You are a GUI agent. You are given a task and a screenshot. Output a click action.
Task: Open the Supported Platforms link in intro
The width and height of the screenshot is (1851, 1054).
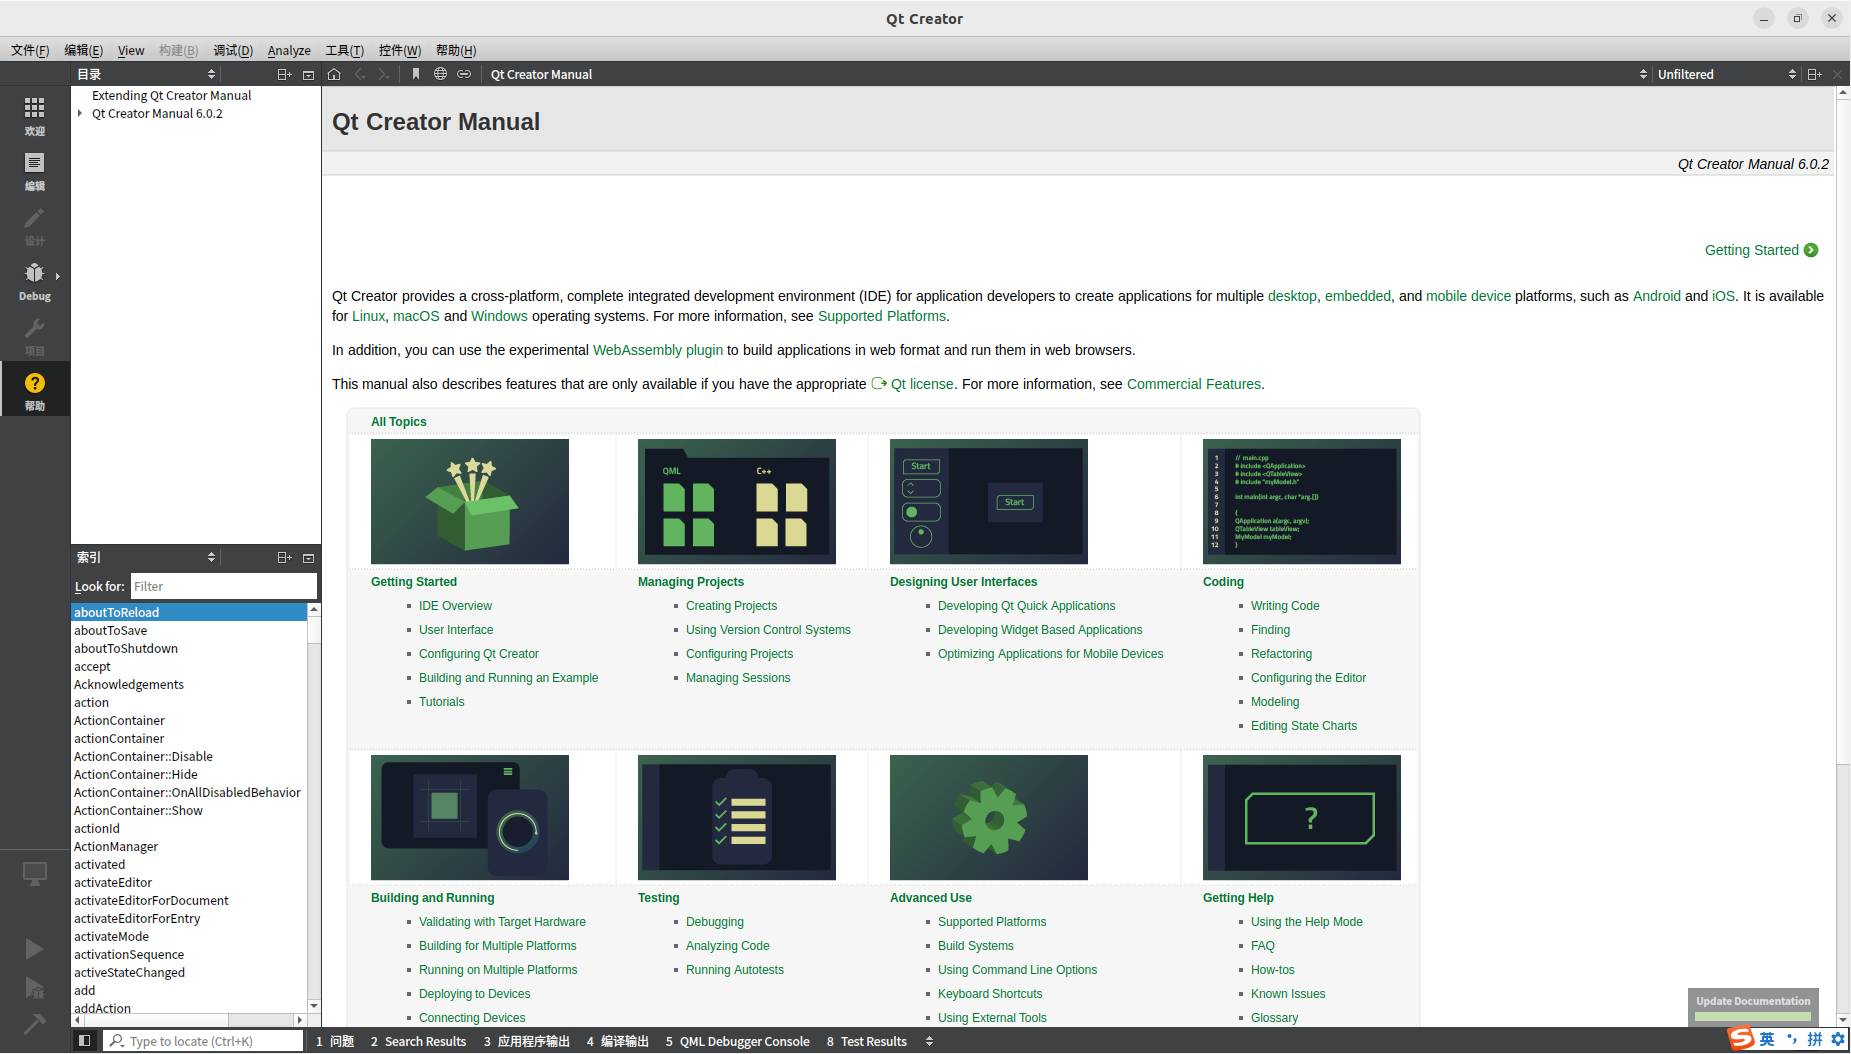click(882, 316)
